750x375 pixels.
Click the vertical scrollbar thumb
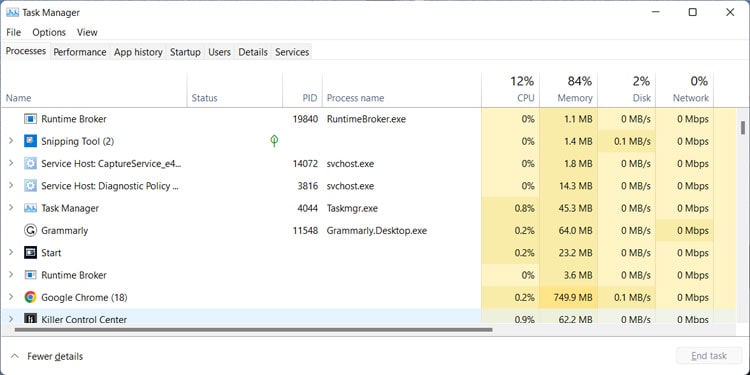click(x=742, y=127)
